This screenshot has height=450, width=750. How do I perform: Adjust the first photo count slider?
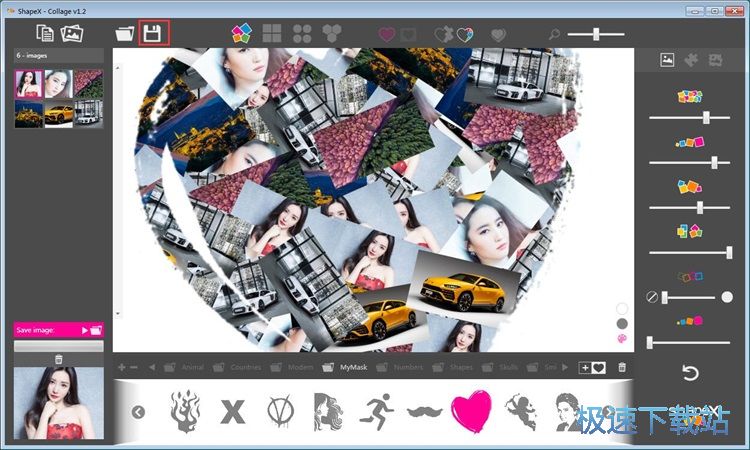tap(689, 117)
